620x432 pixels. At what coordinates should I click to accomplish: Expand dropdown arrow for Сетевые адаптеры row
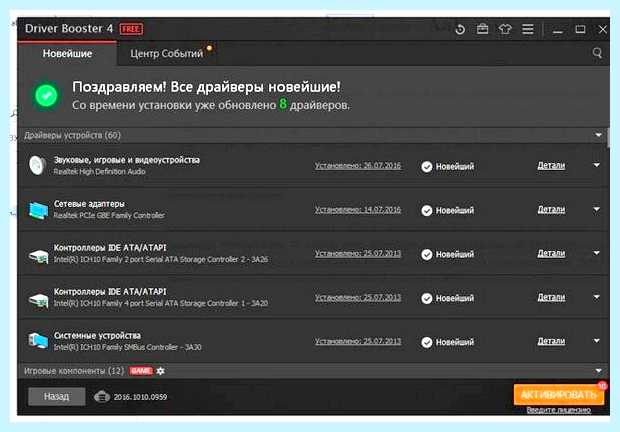[x=596, y=209]
